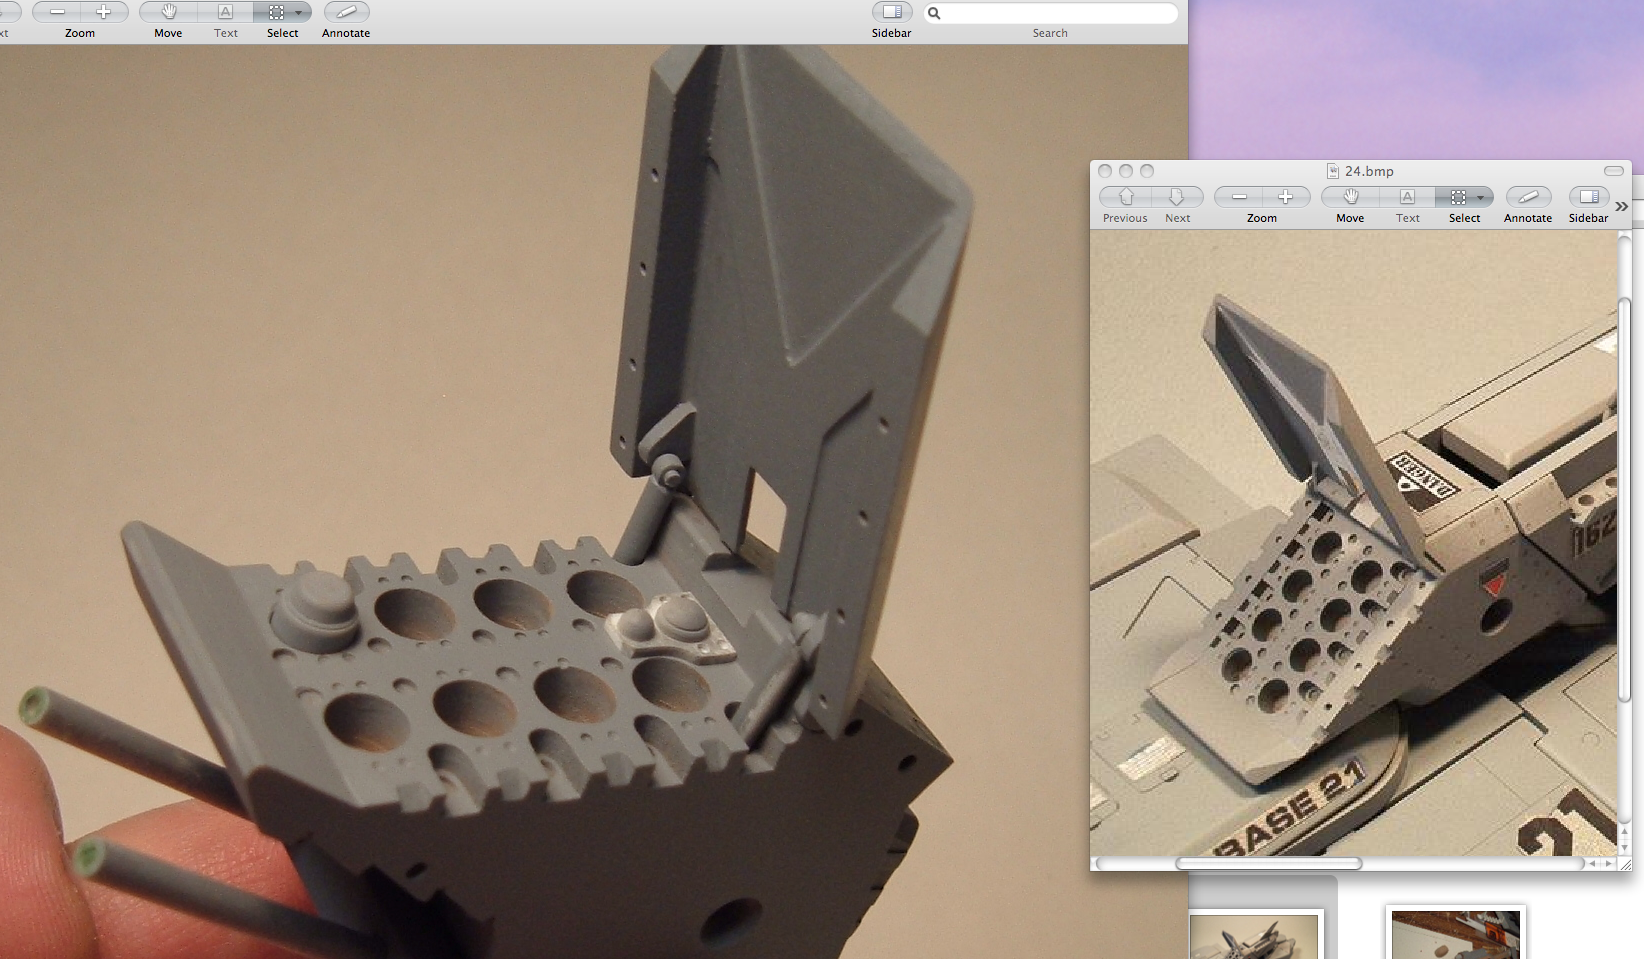
Task: Choose Text tool in large Preview window
Action: [x=225, y=12]
